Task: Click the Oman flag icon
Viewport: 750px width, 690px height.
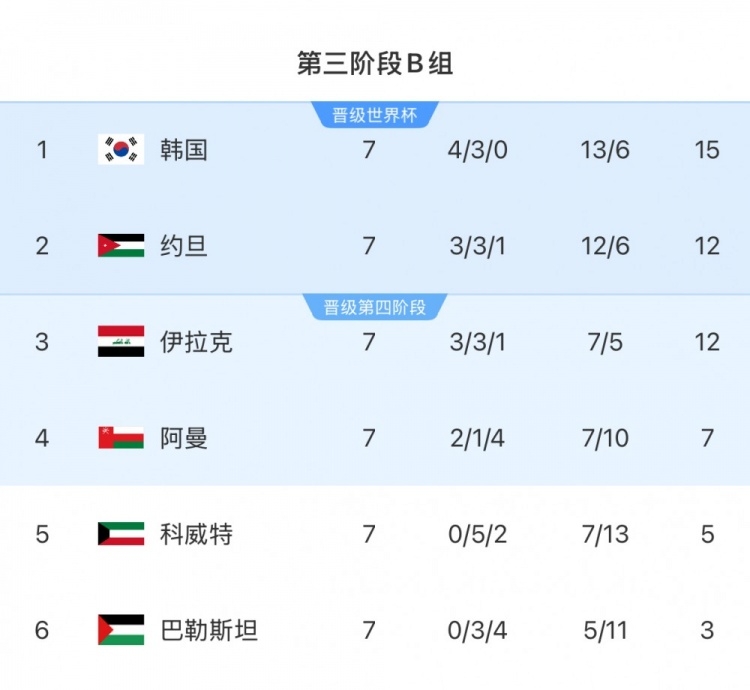Action: point(121,438)
